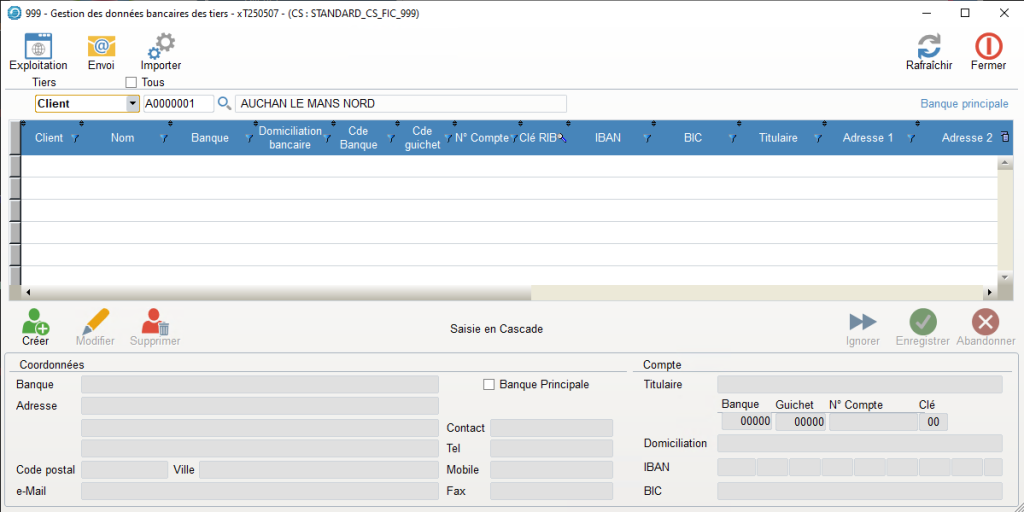Click the tiers code field containing A0000001

click(x=177, y=104)
